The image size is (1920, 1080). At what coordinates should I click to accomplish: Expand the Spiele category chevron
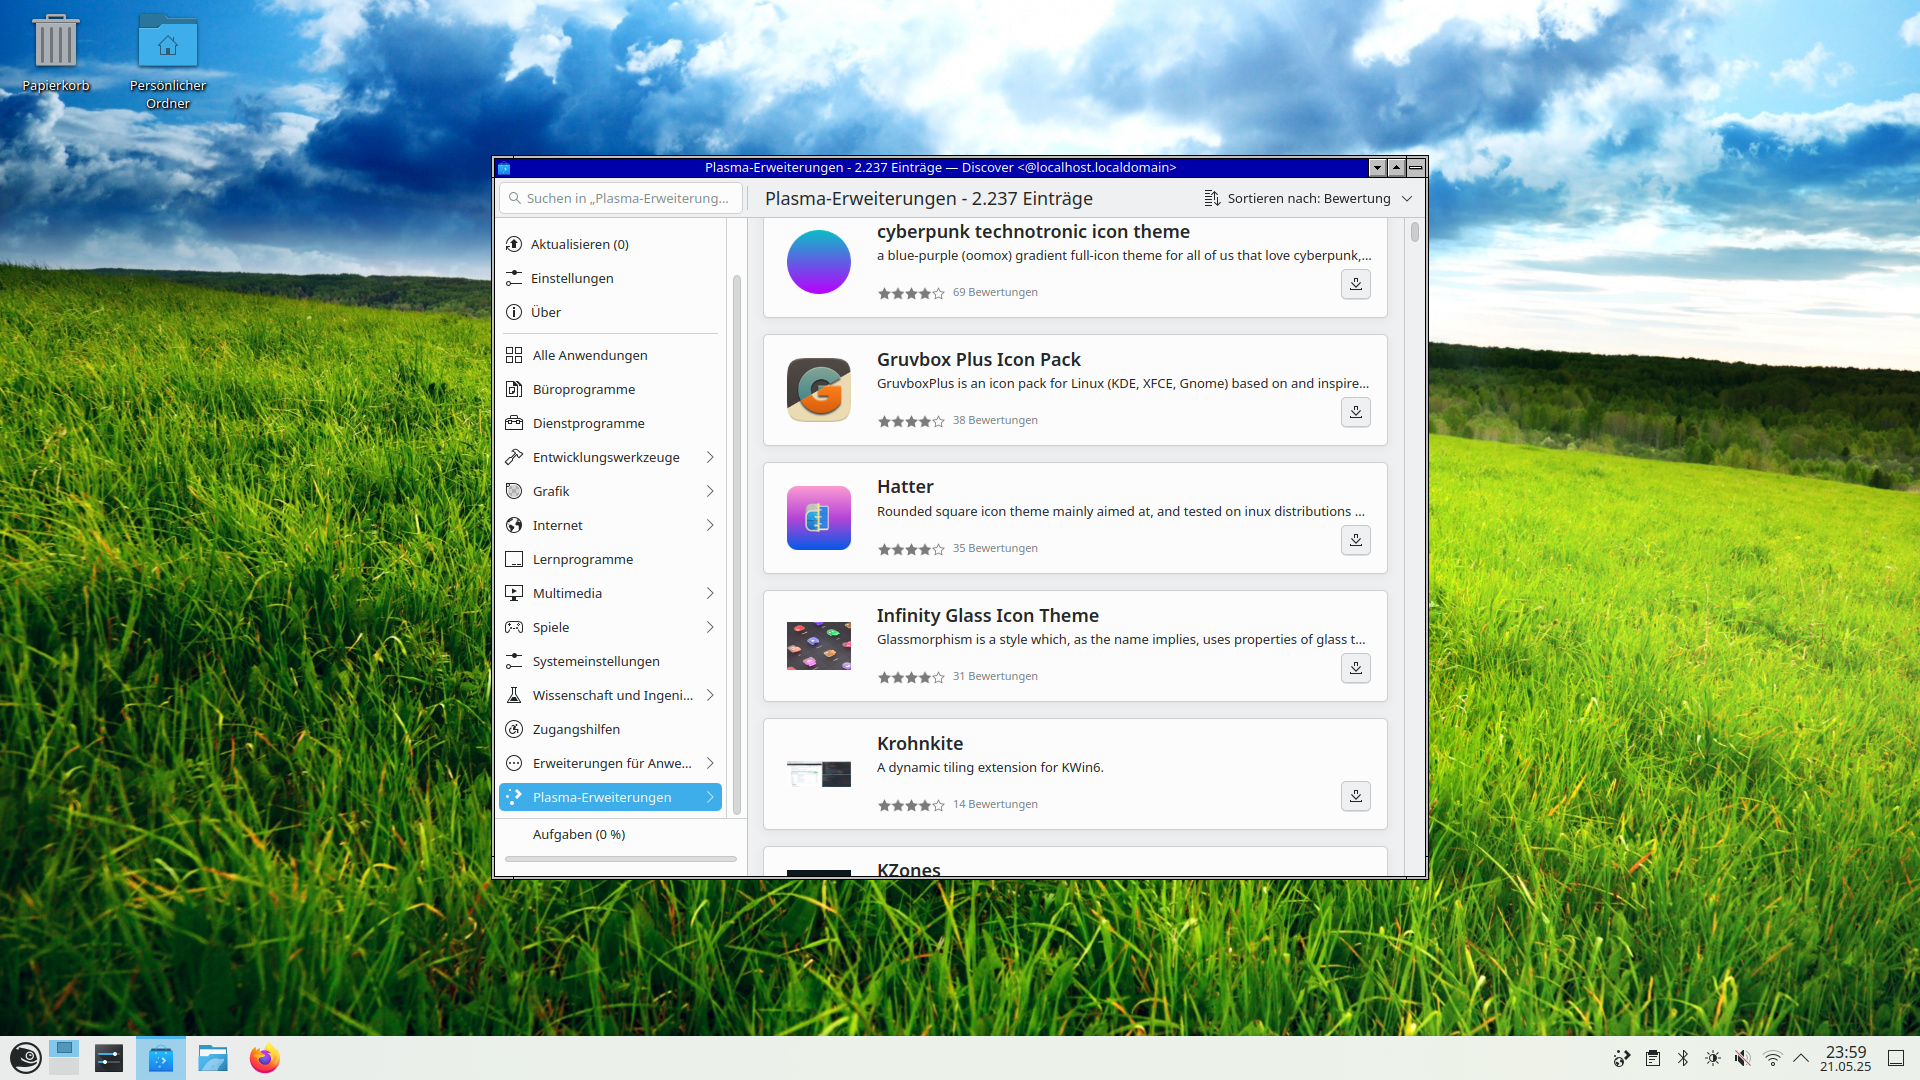pos(710,627)
